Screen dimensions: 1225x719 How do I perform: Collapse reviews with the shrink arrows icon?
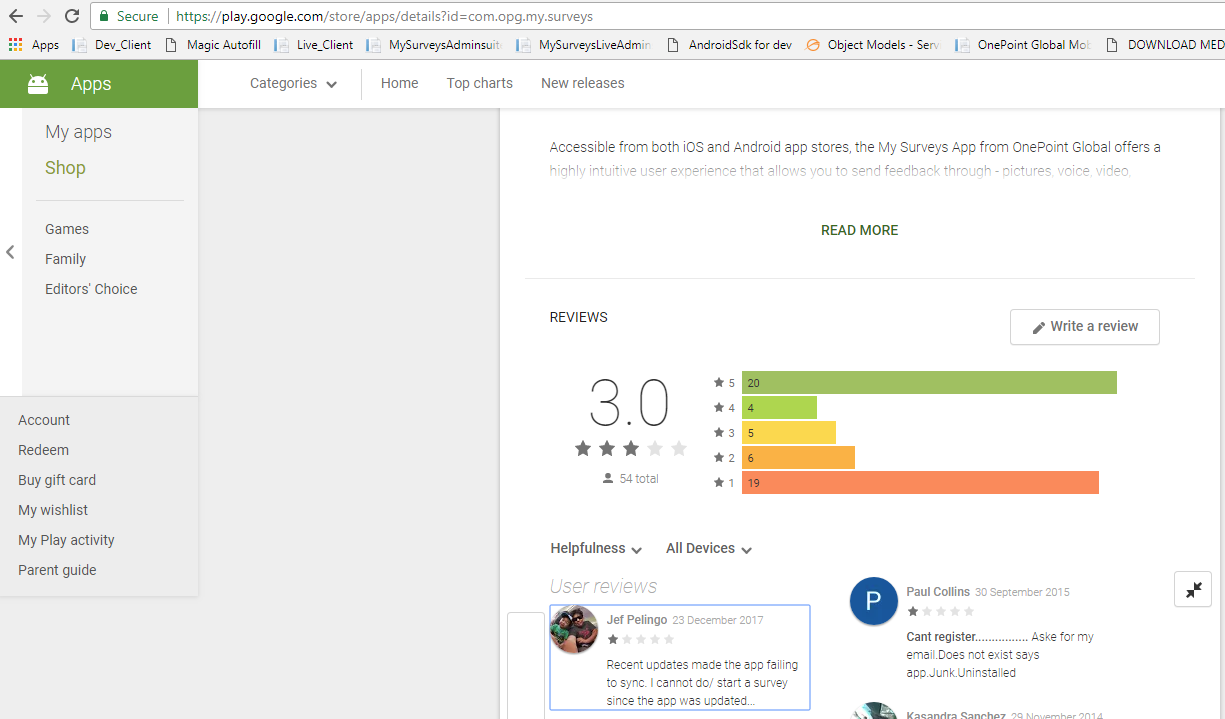coord(1193,590)
